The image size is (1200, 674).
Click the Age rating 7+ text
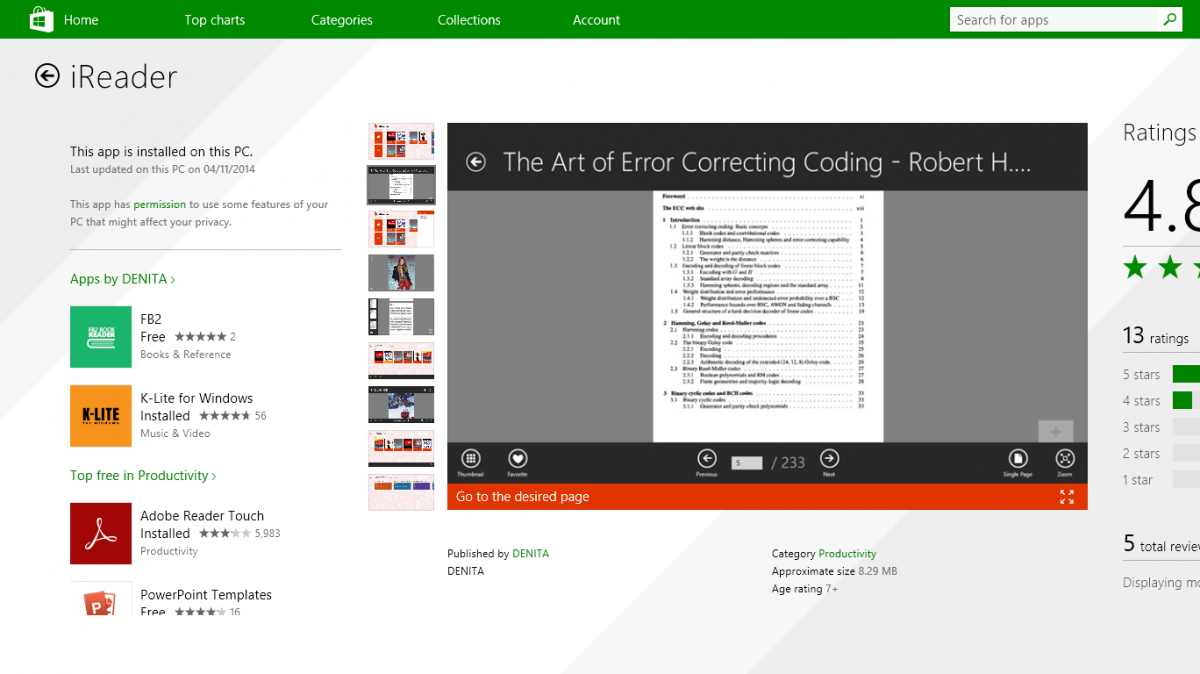[805, 589]
